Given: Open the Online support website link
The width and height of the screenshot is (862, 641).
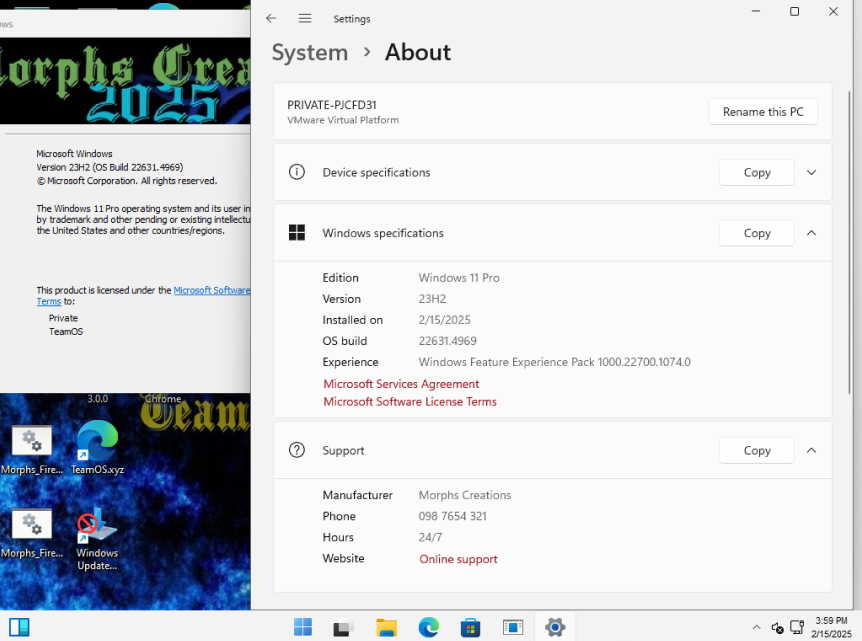Looking at the screenshot, I should 458,559.
